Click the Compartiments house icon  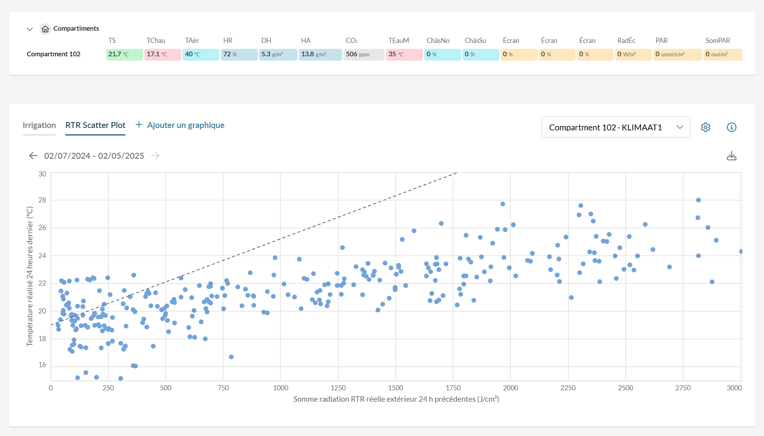tap(45, 29)
